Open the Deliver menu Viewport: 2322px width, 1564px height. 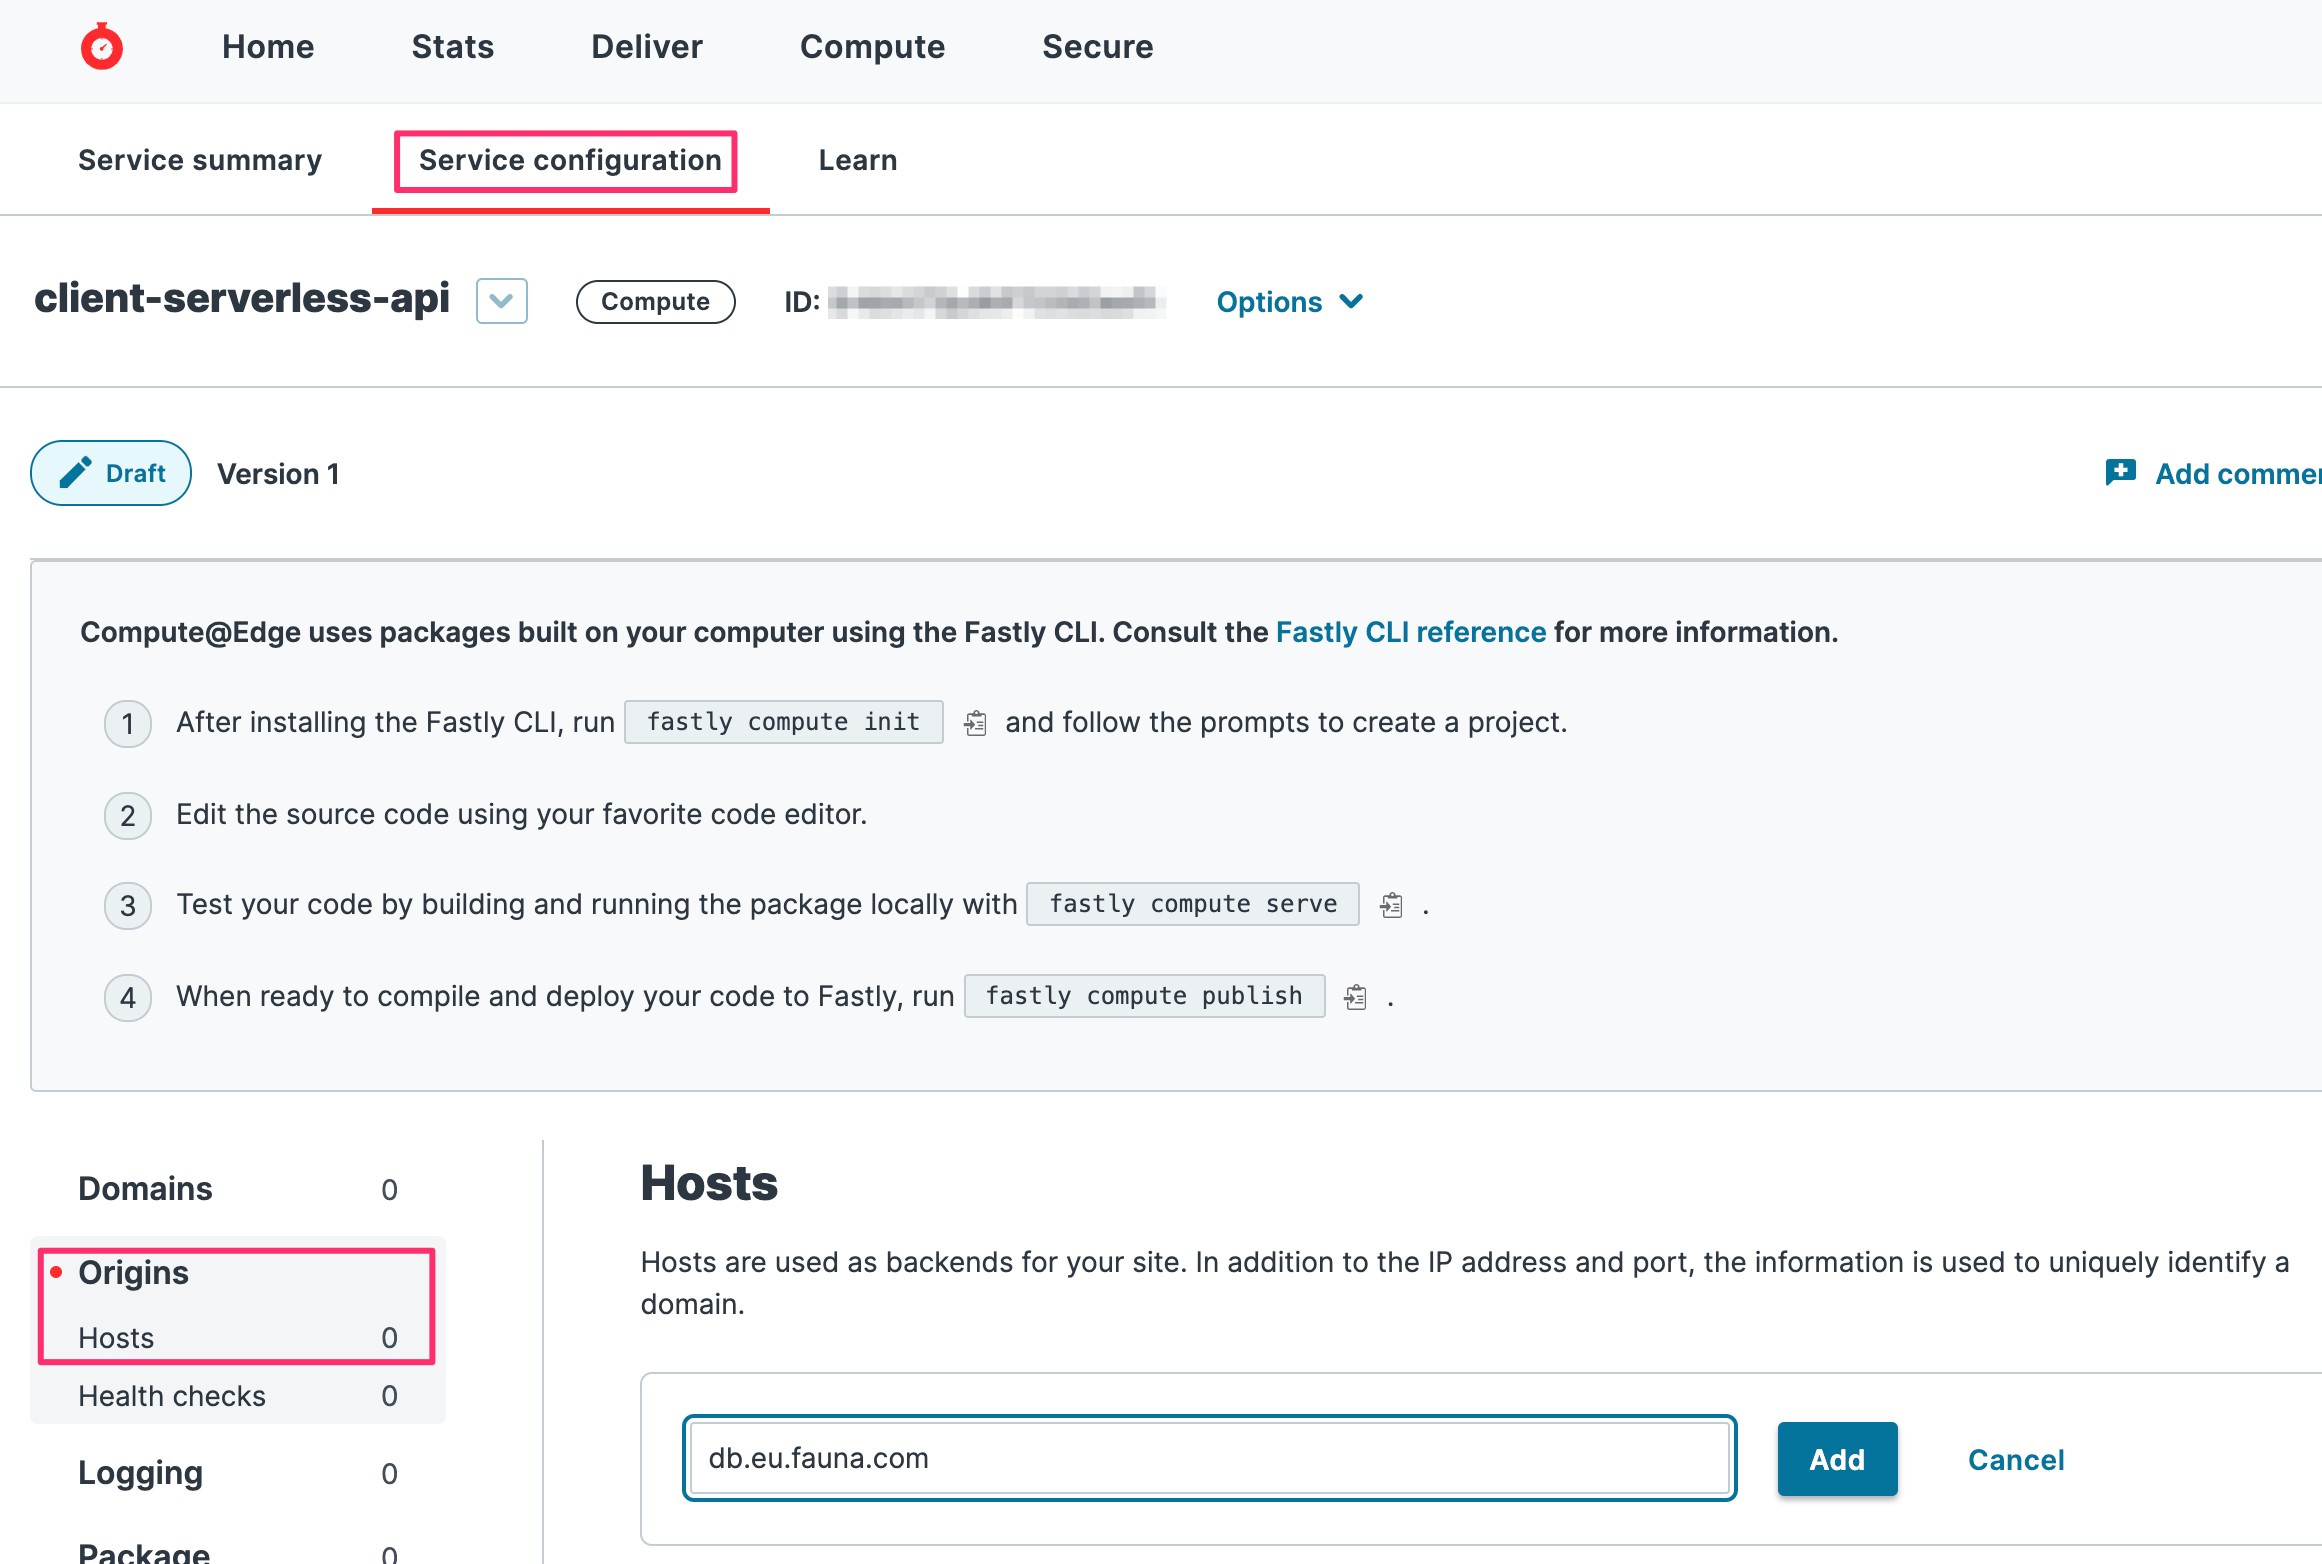pyautogui.click(x=647, y=47)
